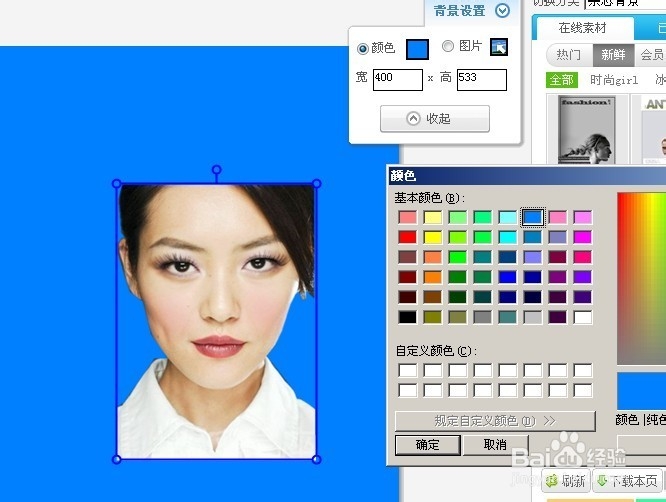Click the top-right resize handle of the photo

pyautogui.click(x=316, y=183)
